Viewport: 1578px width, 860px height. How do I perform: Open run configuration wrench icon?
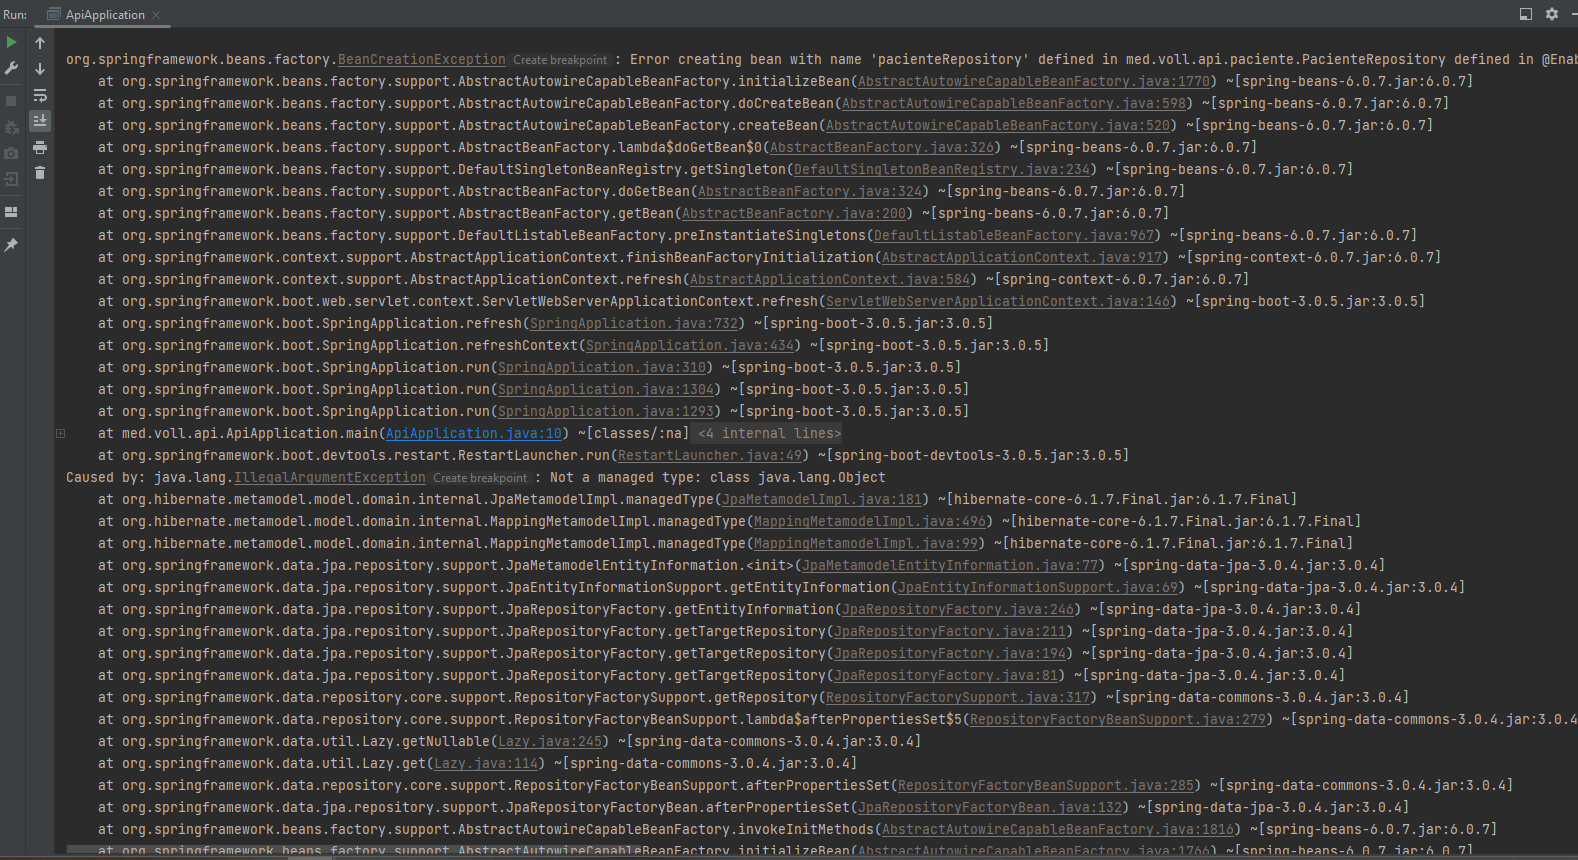(x=12, y=69)
